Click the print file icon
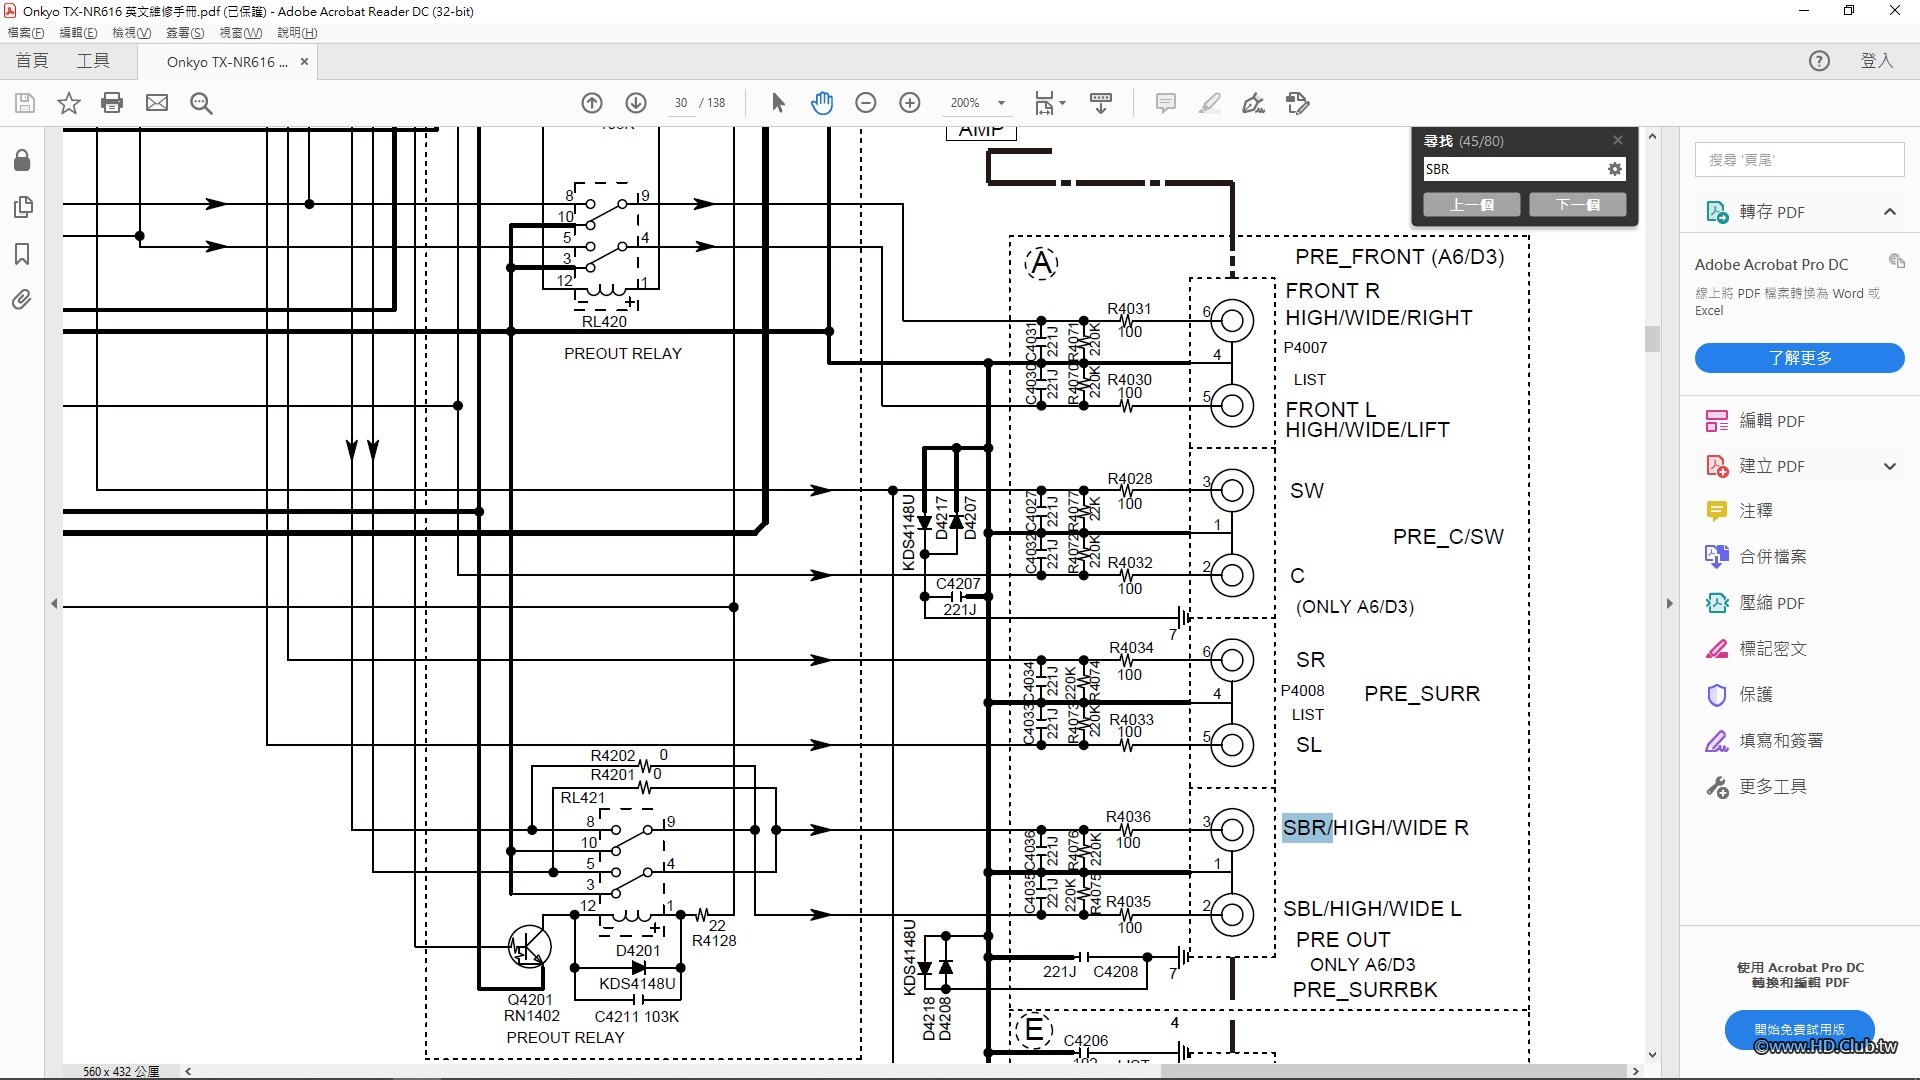This screenshot has width=1920, height=1080. (x=112, y=103)
